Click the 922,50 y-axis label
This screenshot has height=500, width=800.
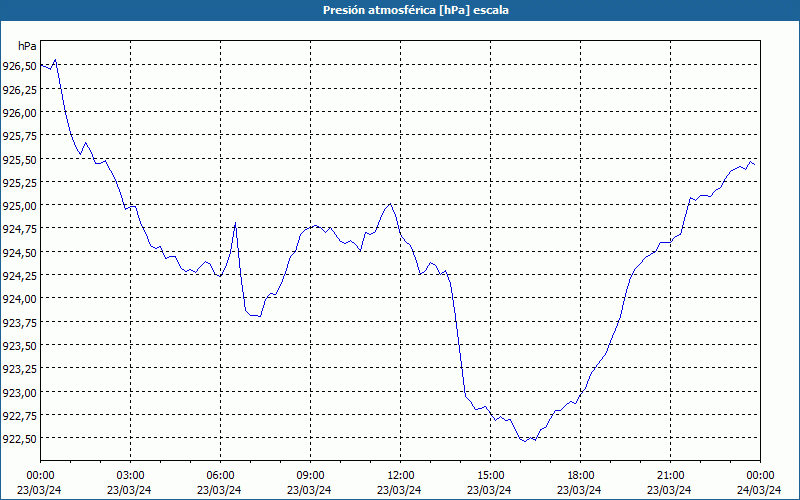(19, 439)
